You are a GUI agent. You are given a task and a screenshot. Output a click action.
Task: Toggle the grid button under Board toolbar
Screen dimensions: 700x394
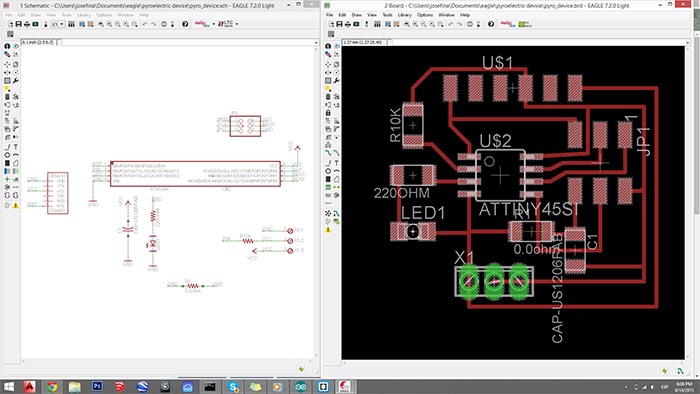click(331, 34)
